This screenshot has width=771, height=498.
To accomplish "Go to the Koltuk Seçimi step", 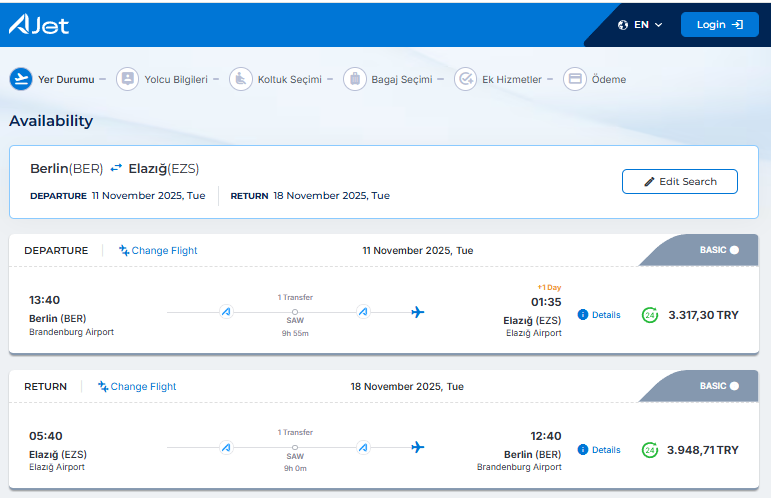I will 290,80.
